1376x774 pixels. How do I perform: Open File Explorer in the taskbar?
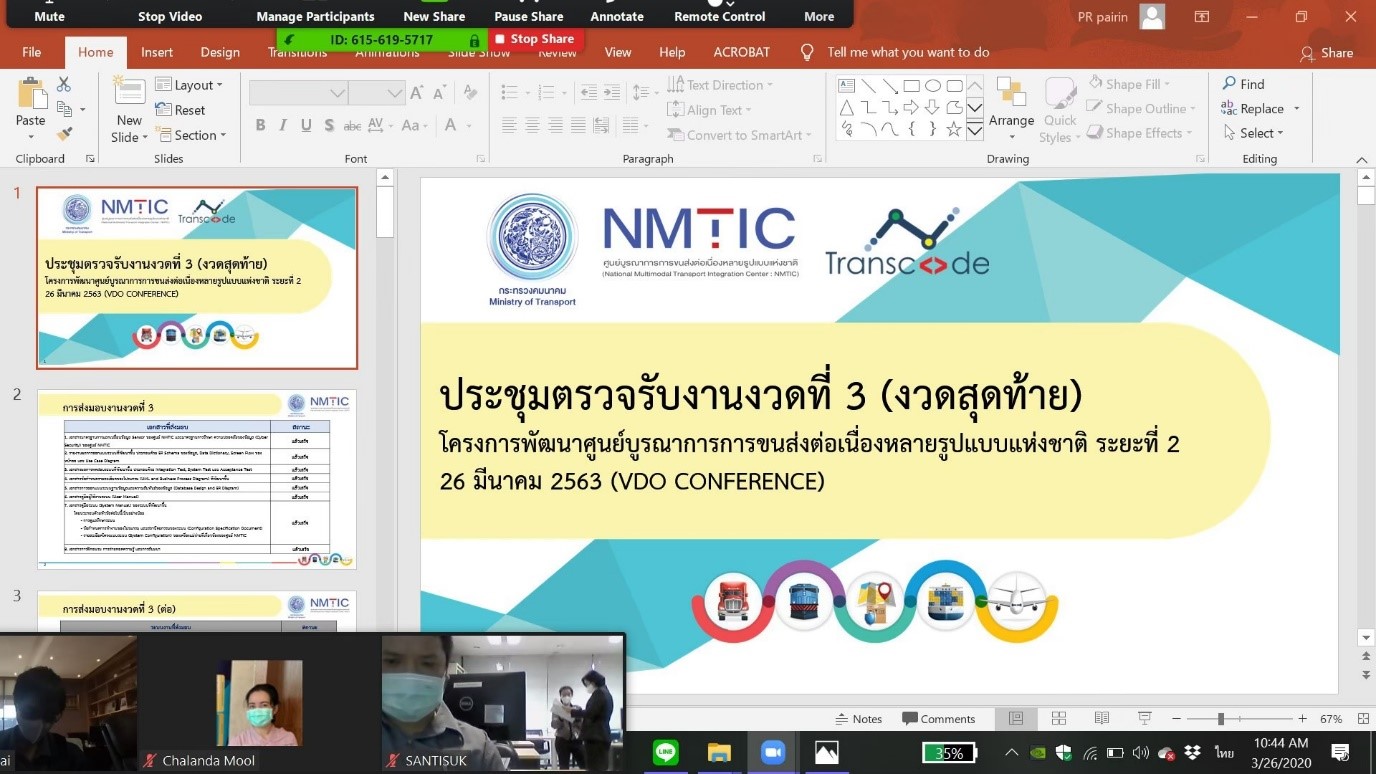tap(719, 752)
